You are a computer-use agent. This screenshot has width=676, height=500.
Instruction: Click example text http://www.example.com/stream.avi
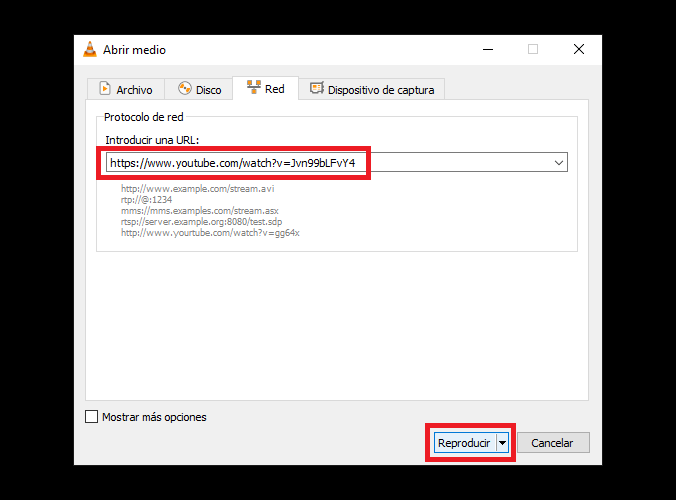pos(197,188)
